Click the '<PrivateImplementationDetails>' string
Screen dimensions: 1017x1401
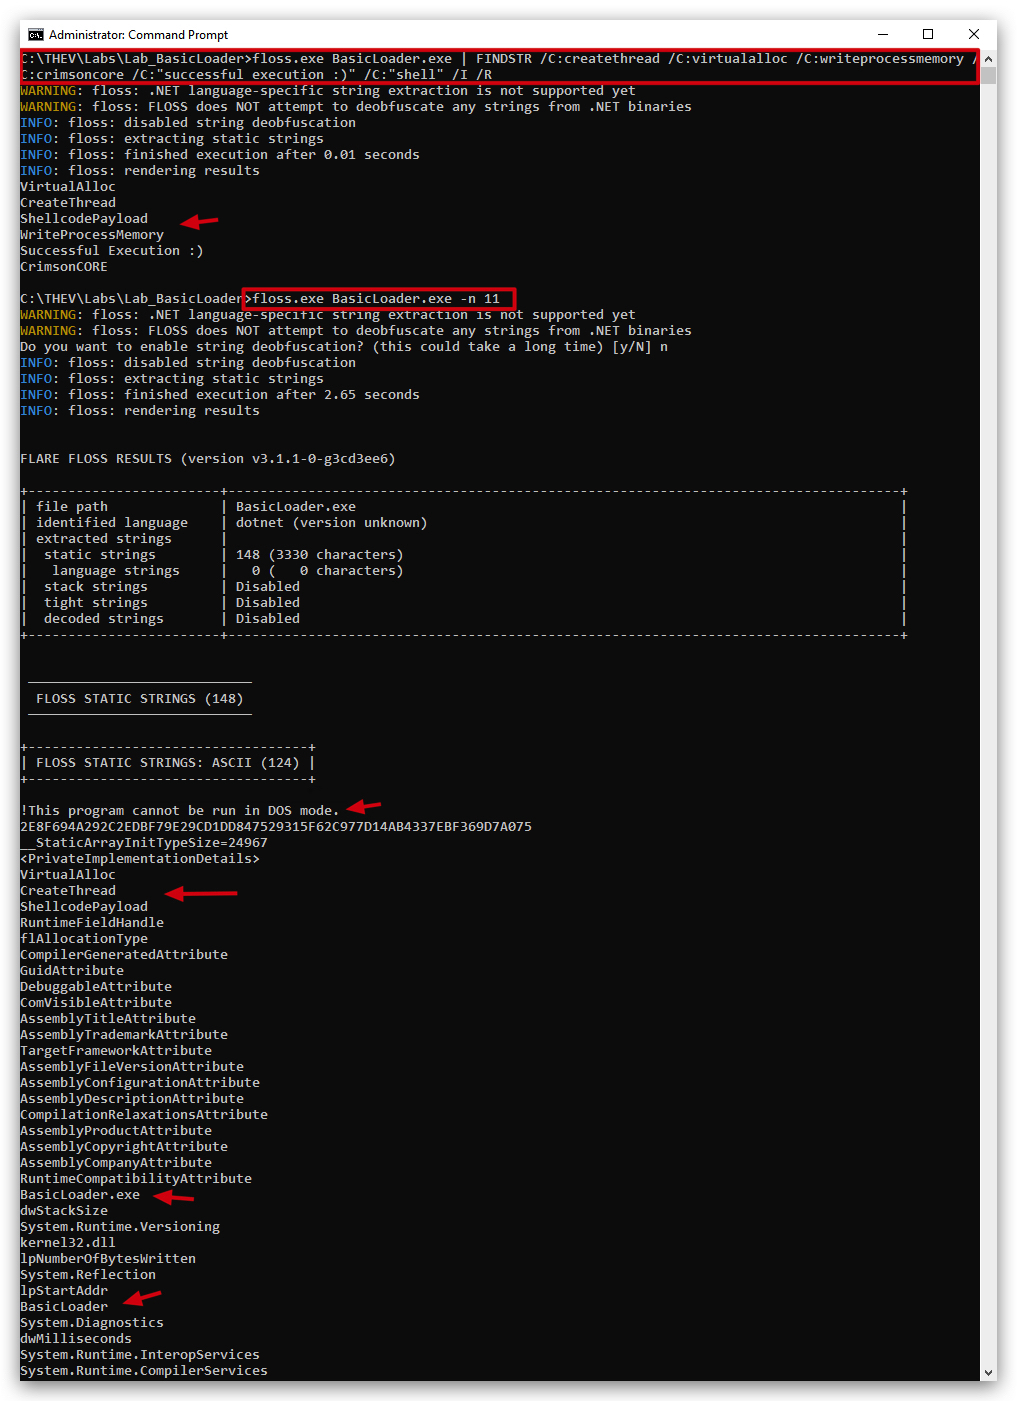click(x=140, y=859)
